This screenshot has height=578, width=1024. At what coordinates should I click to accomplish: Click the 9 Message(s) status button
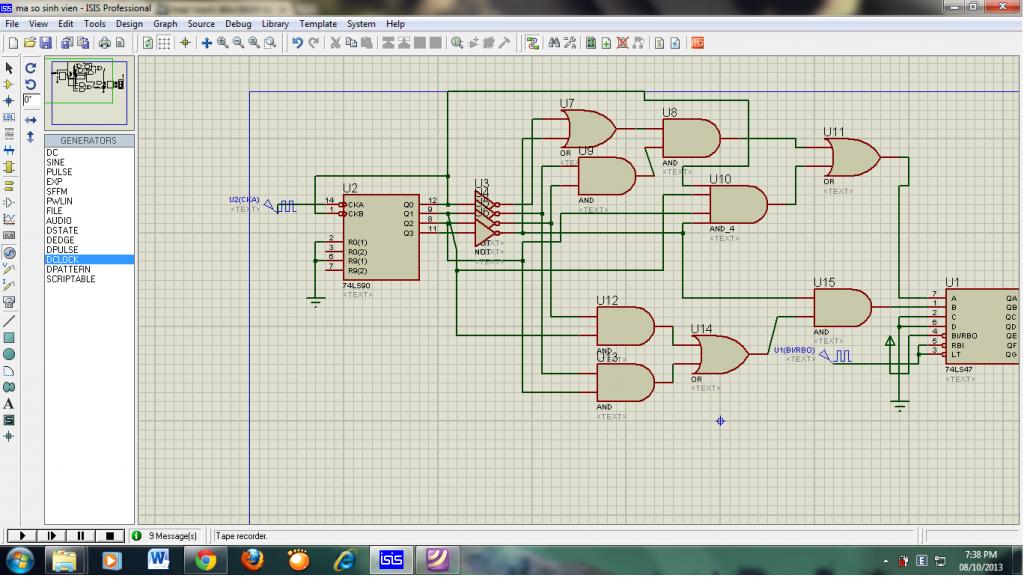[x=169, y=536]
